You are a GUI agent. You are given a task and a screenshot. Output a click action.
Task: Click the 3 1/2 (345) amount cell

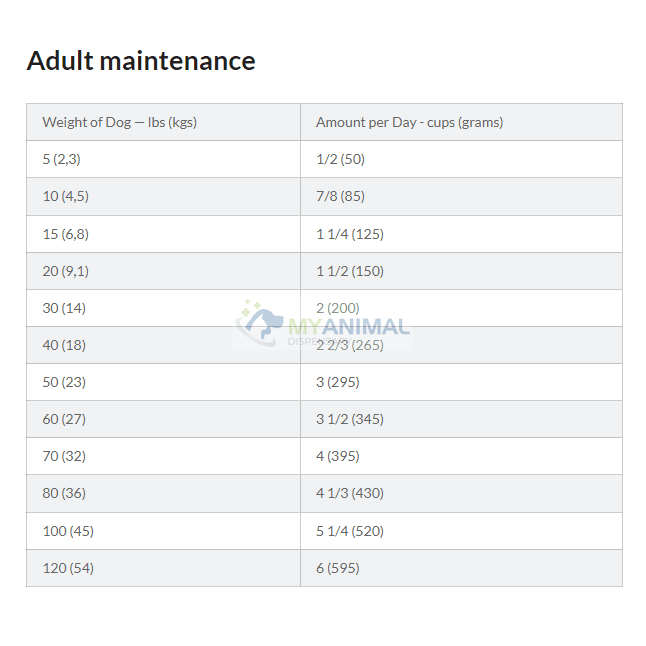pyautogui.click(x=350, y=419)
